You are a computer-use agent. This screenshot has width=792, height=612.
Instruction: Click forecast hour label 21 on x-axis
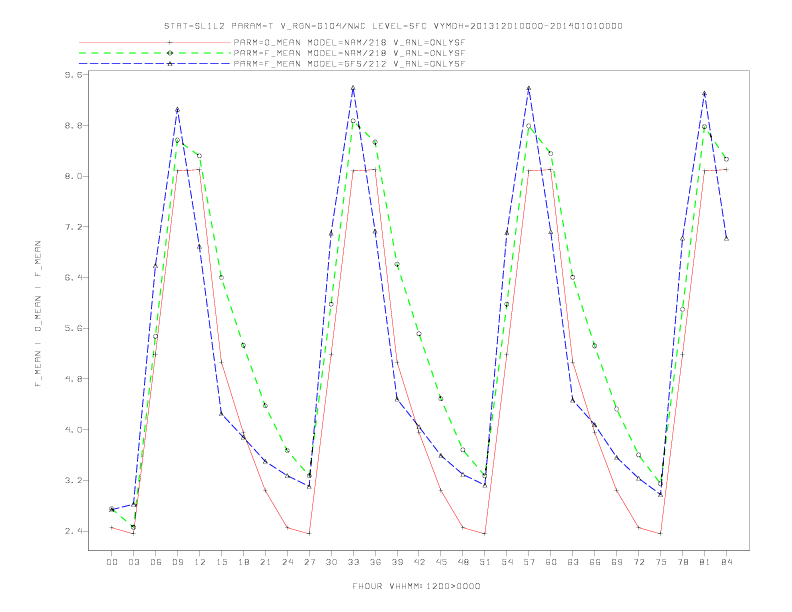[x=265, y=562]
